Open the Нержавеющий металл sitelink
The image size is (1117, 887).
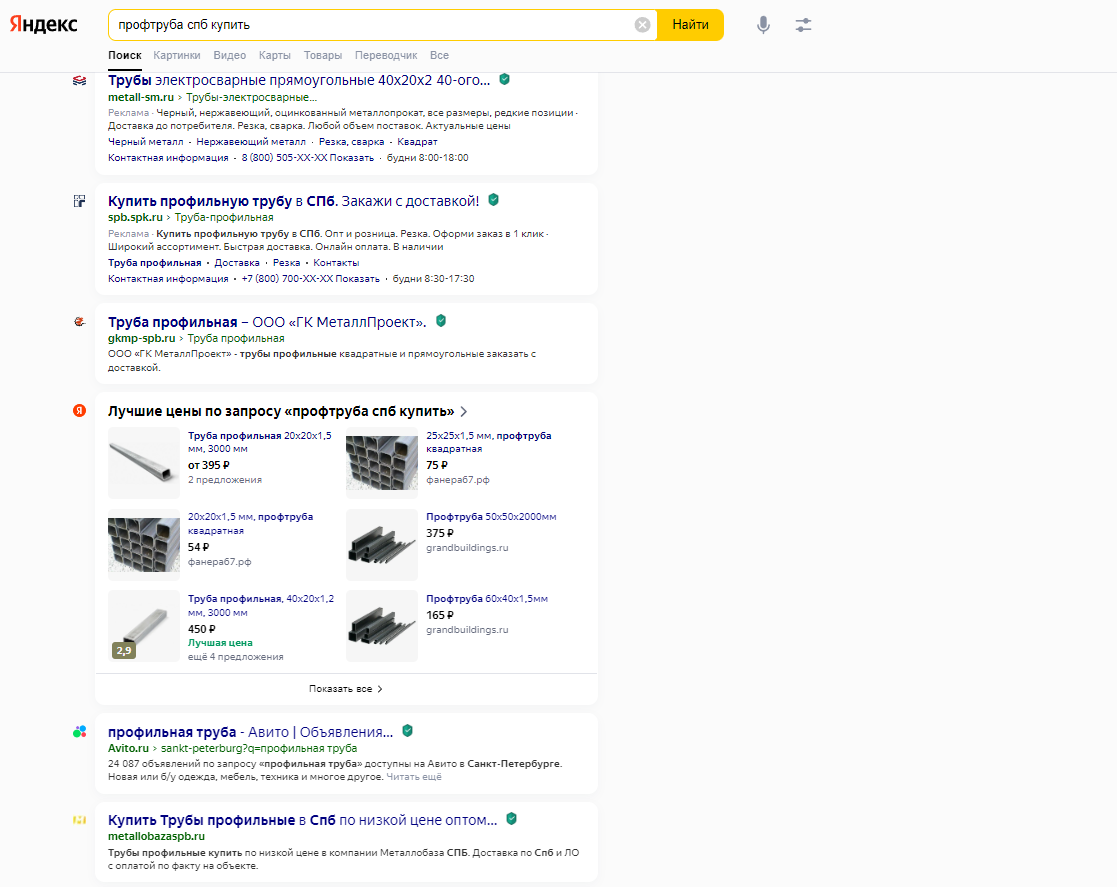251,142
